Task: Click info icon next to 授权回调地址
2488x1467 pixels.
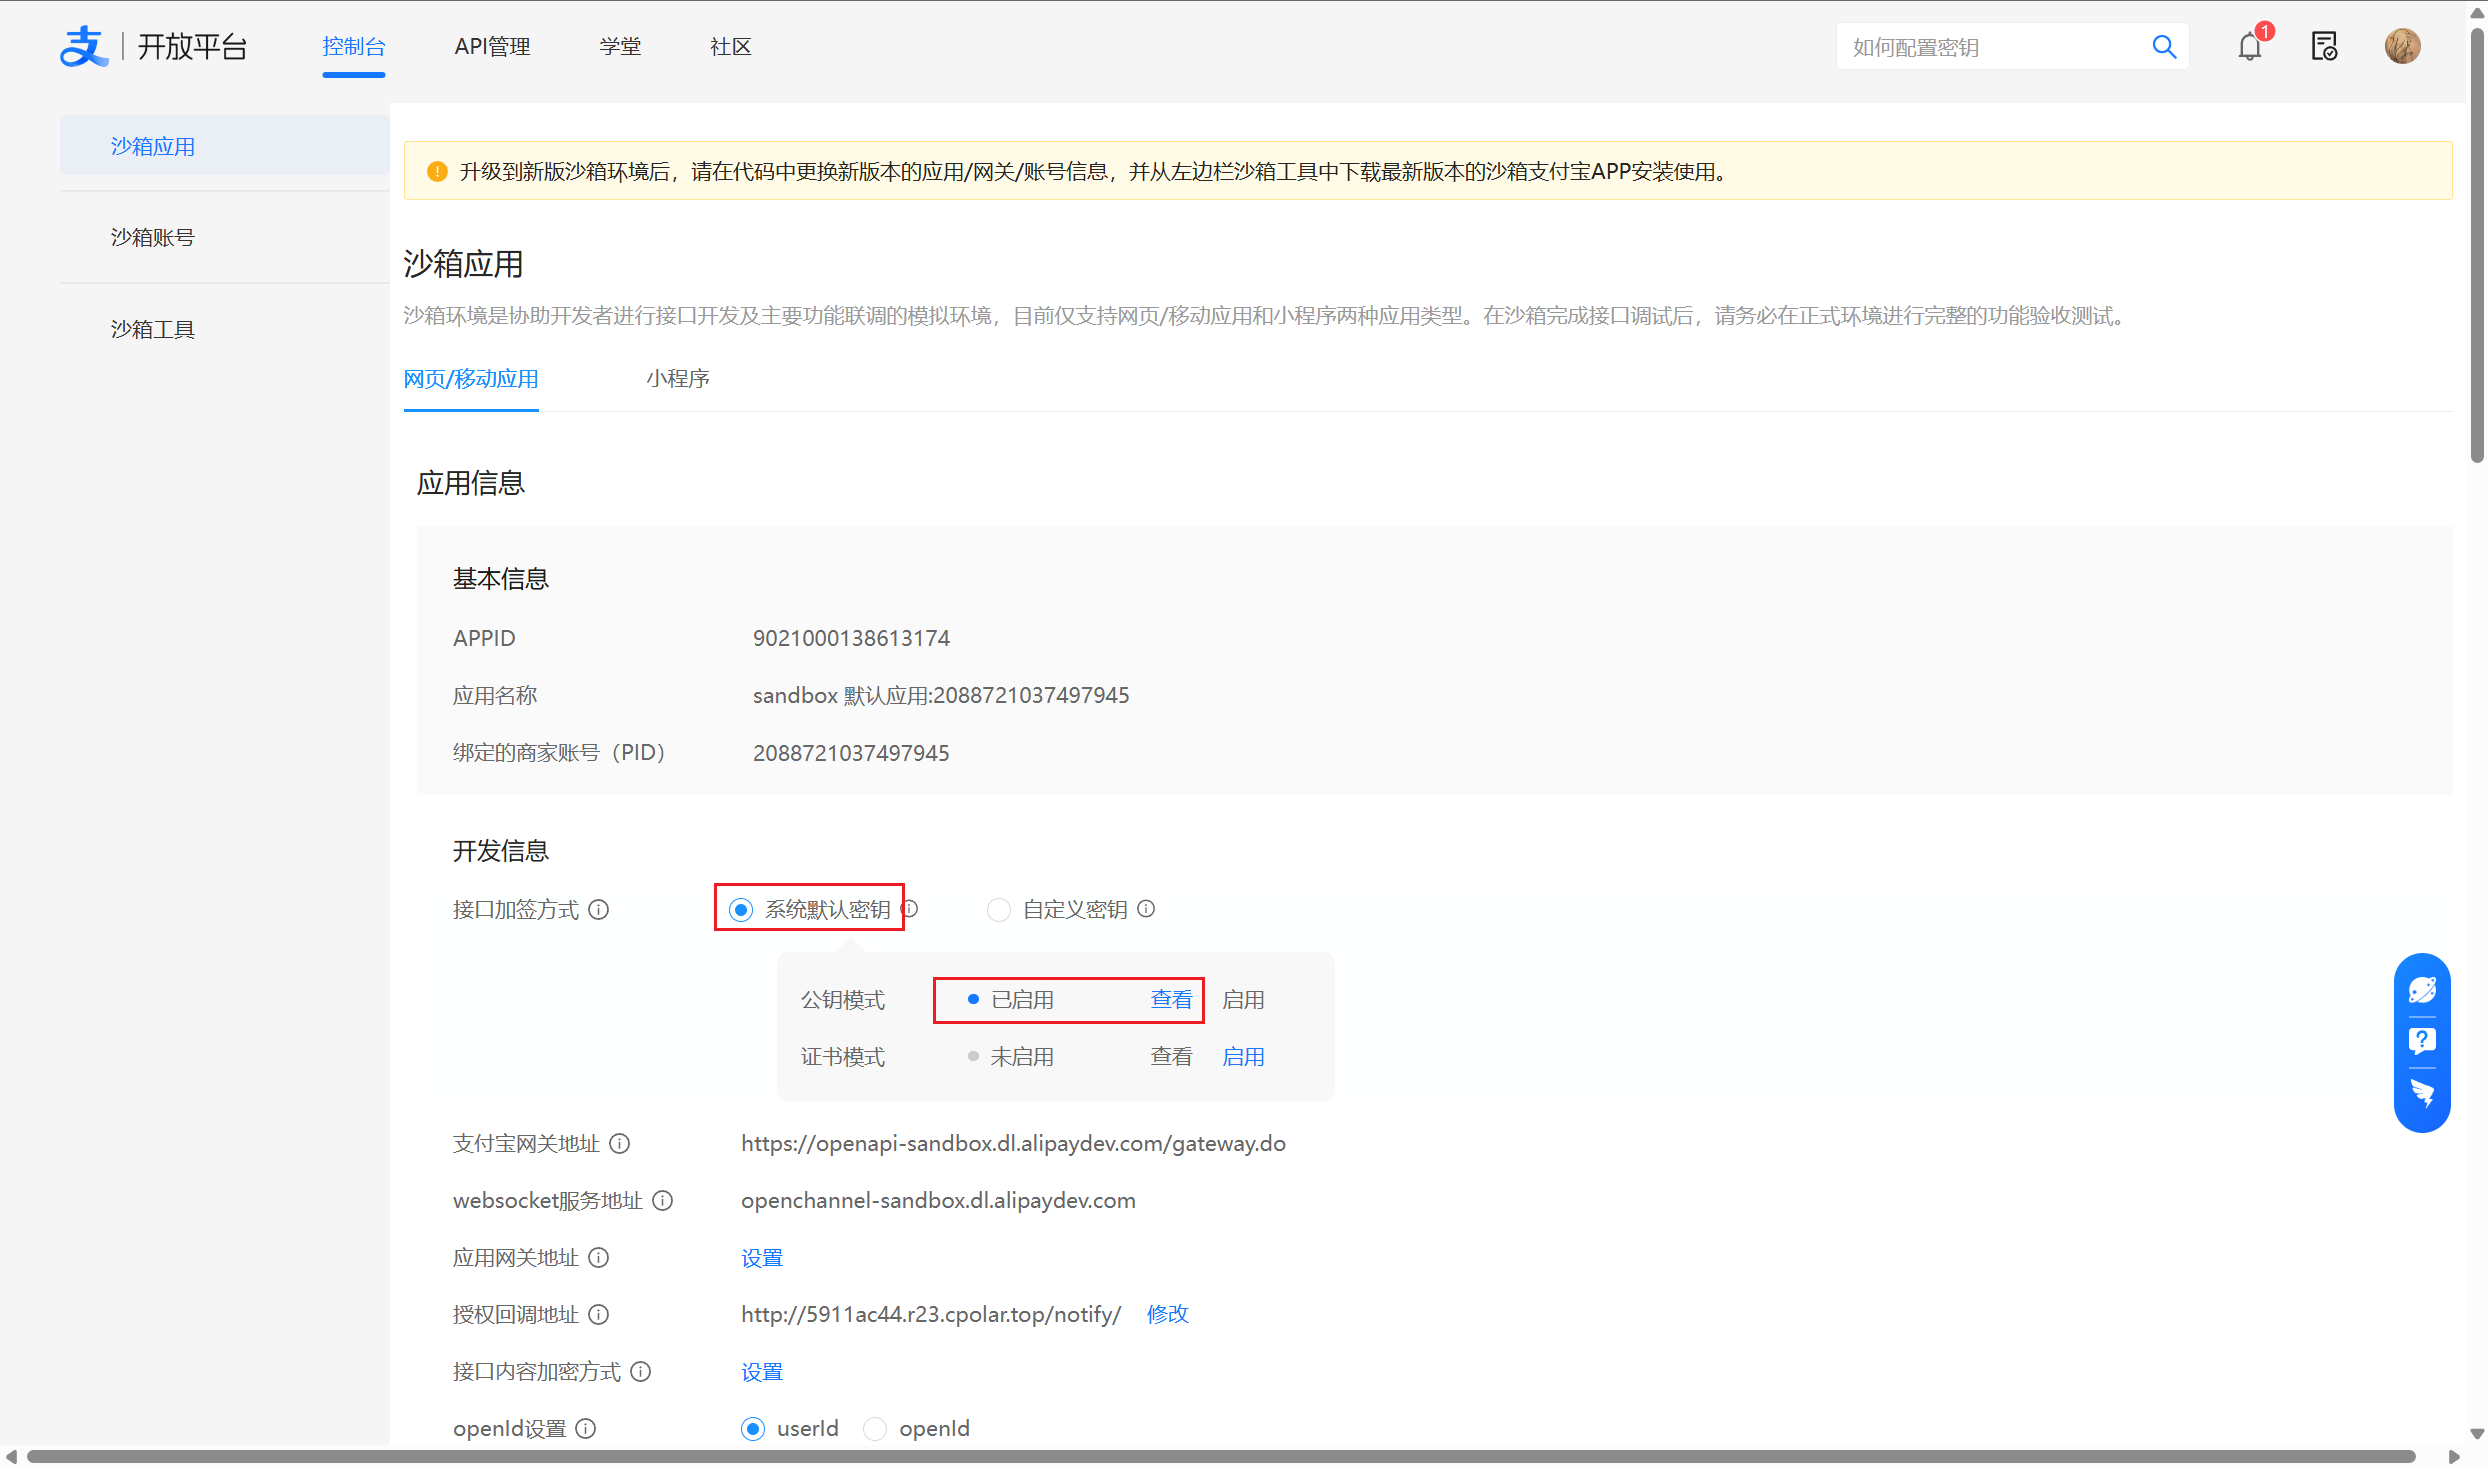Action: point(599,1315)
